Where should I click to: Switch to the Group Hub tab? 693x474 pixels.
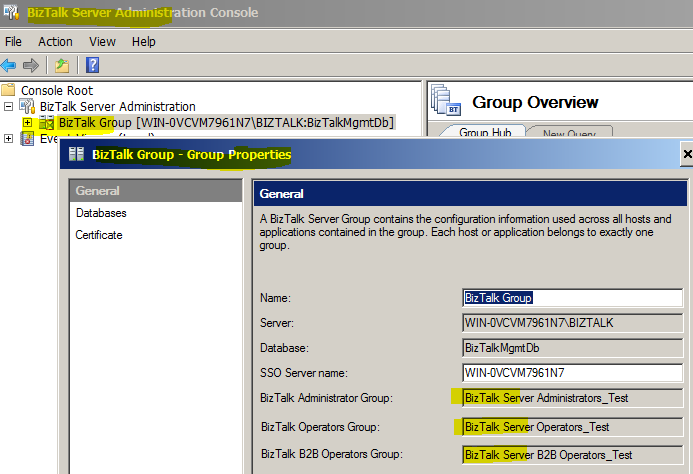485,132
